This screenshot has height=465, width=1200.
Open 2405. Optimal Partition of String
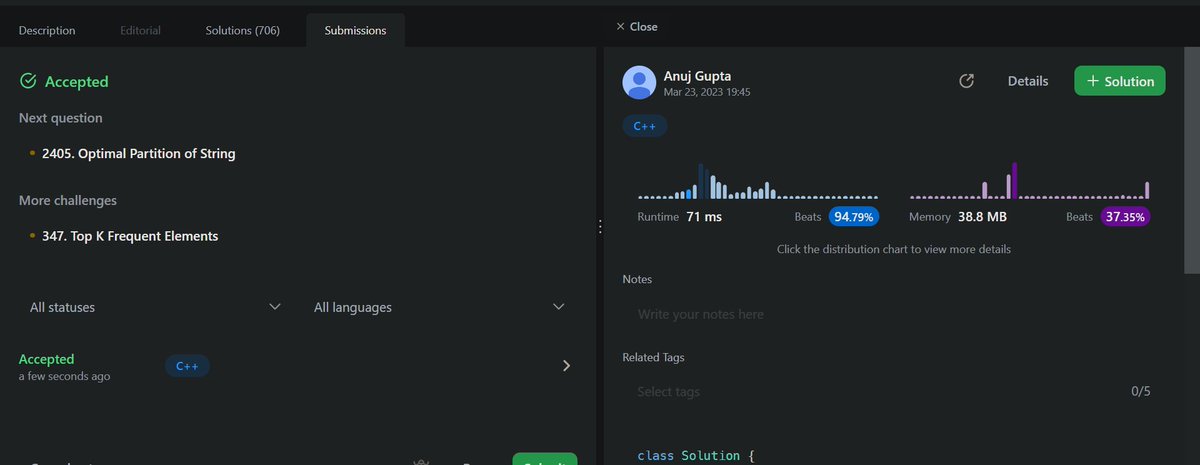[139, 154]
